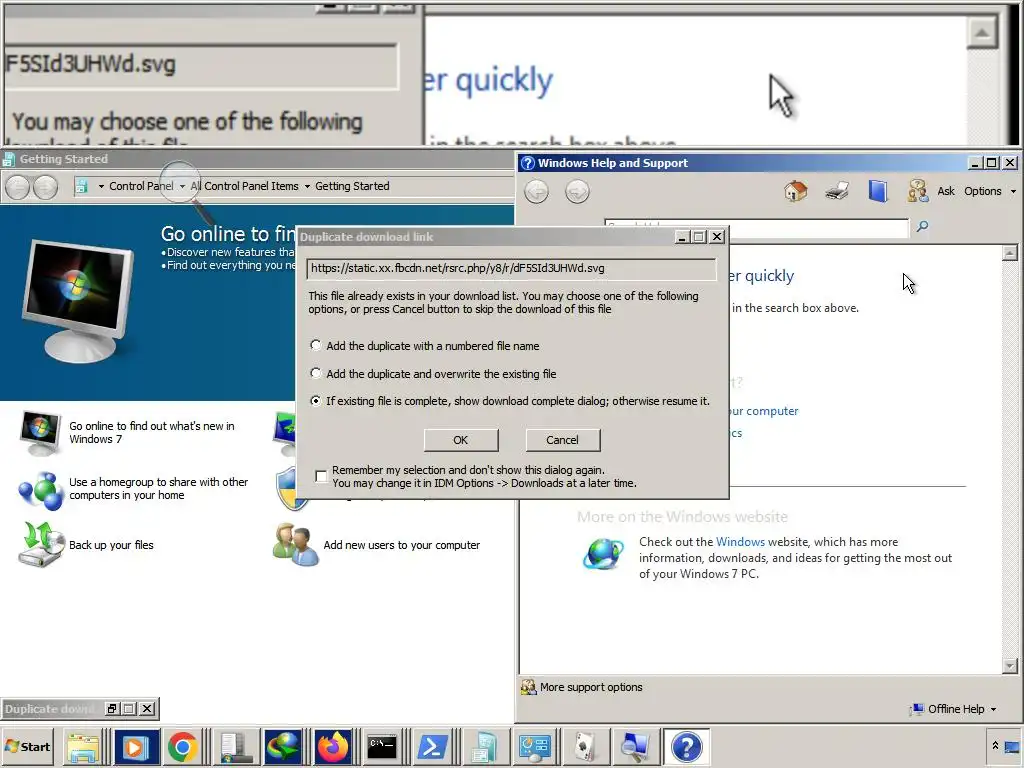Click the Control Panel taskbar icon

pos(534,747)
